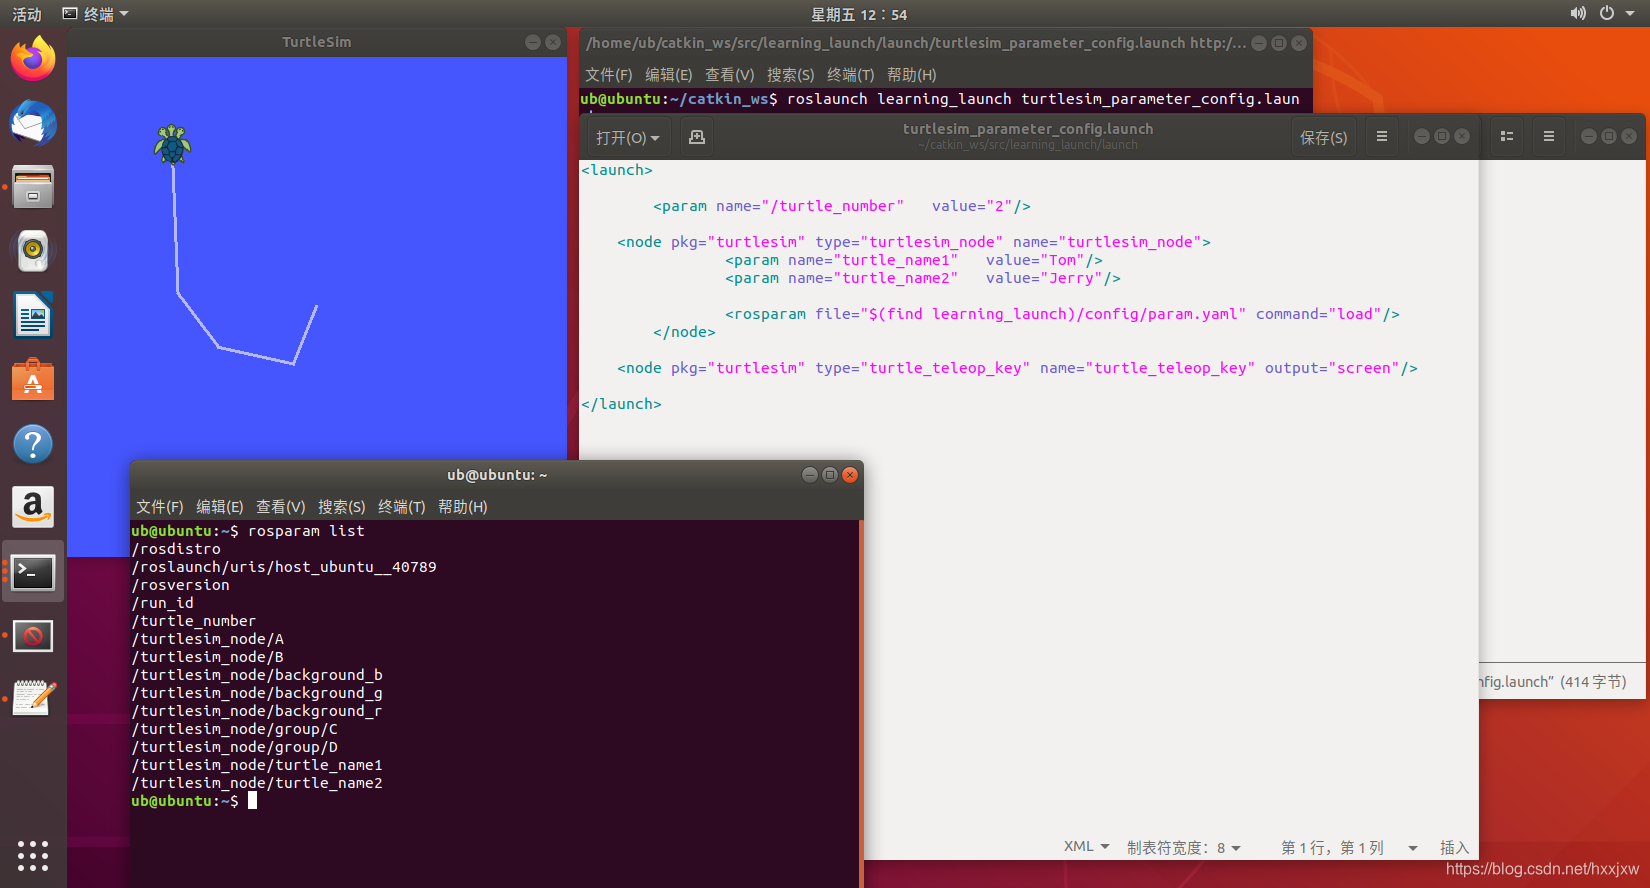Viewport: 1650px width, 888px height.
Task: Click the turtle_number param line in editor
Action: [x=842, y=206]
